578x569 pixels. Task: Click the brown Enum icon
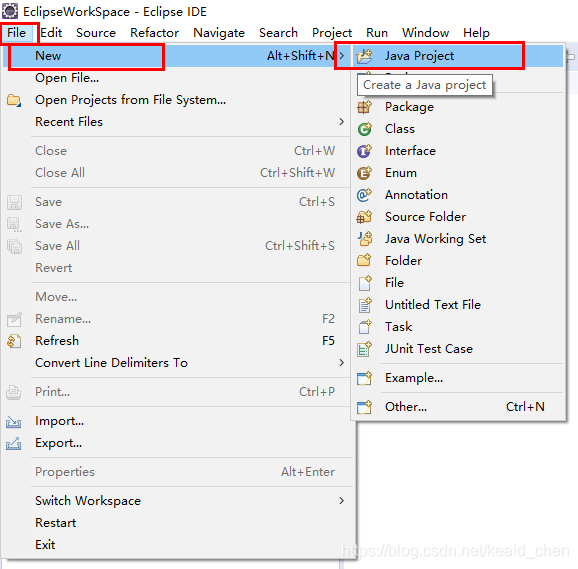[365, 173]
